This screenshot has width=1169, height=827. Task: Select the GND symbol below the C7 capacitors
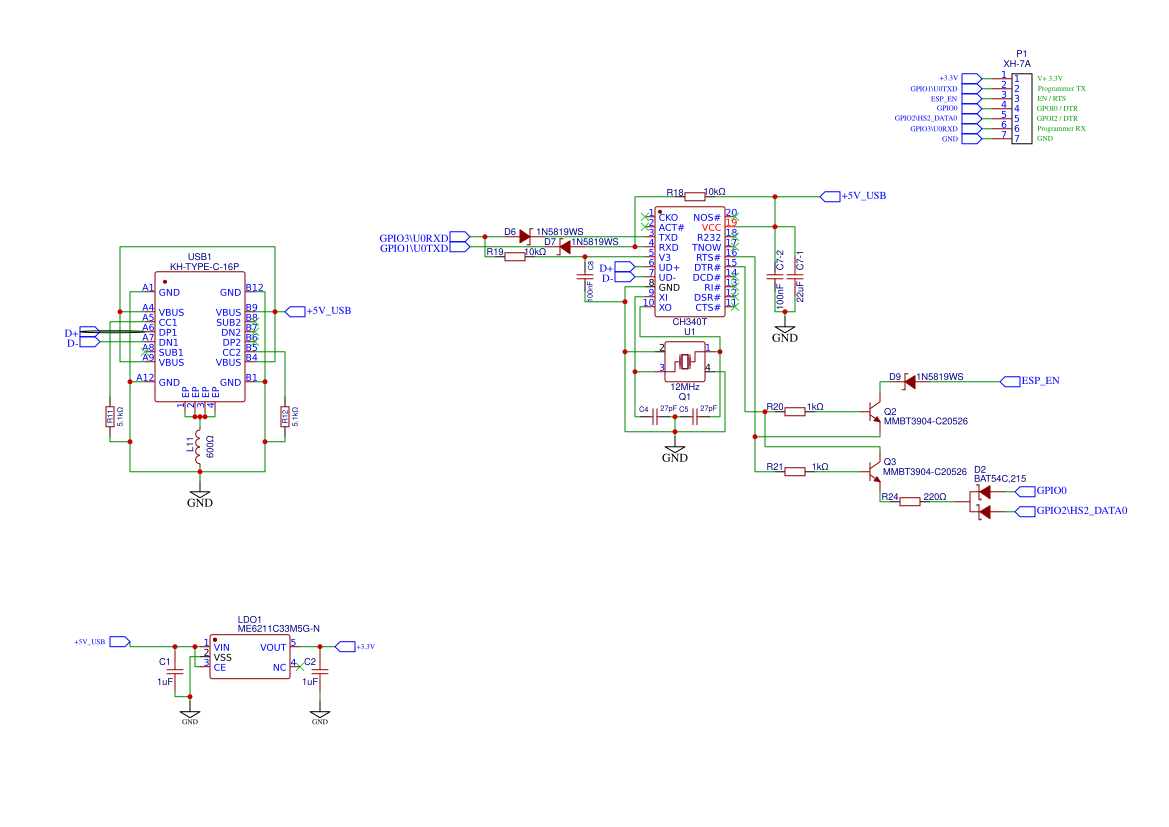tap(784, 333)
